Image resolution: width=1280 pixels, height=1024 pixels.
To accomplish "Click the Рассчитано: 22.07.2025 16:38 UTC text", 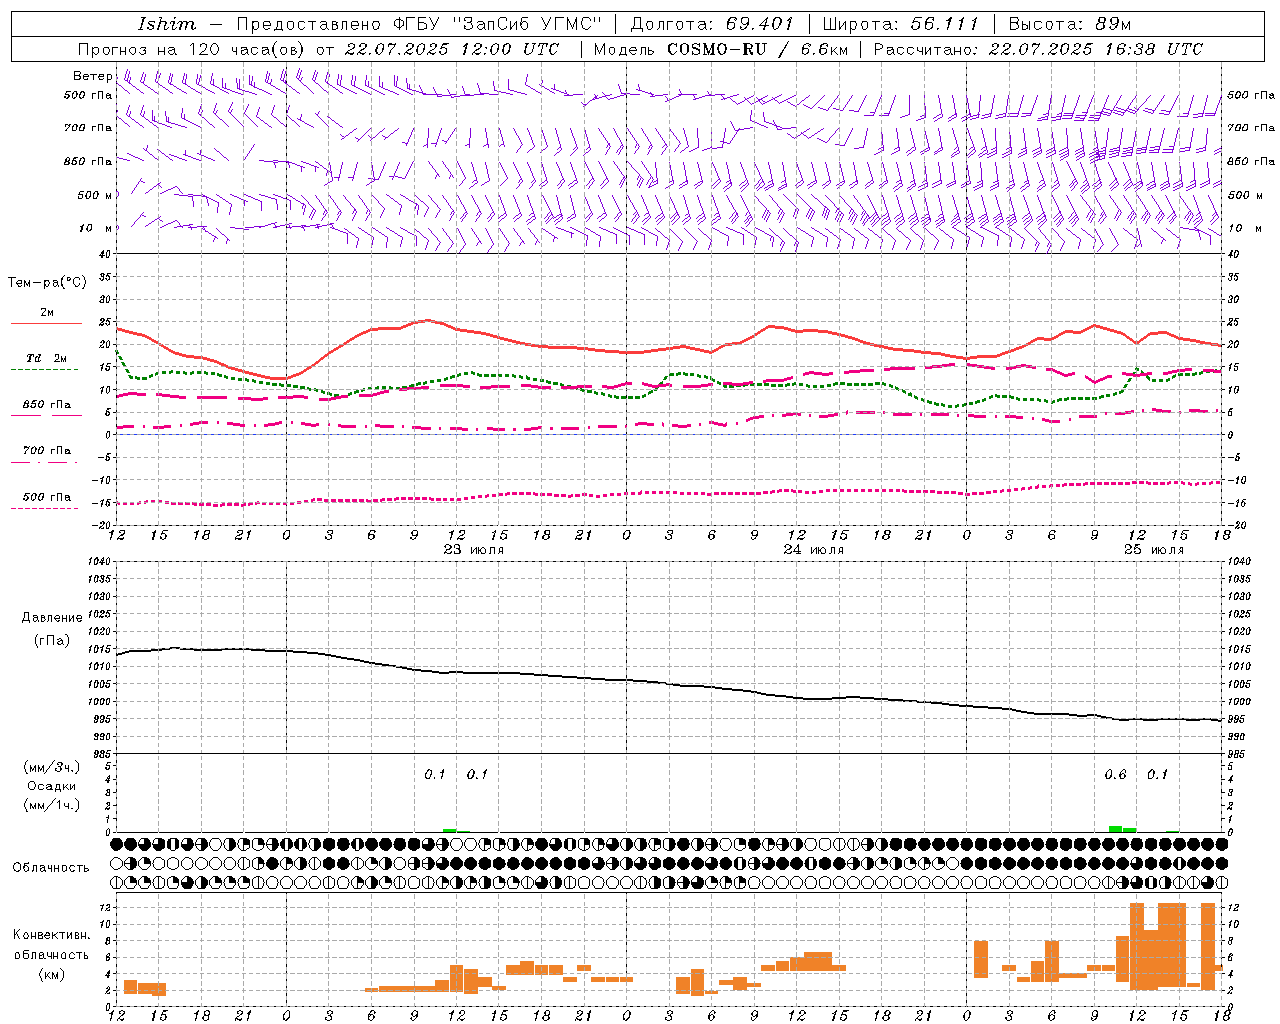I will click(1038, 49).
